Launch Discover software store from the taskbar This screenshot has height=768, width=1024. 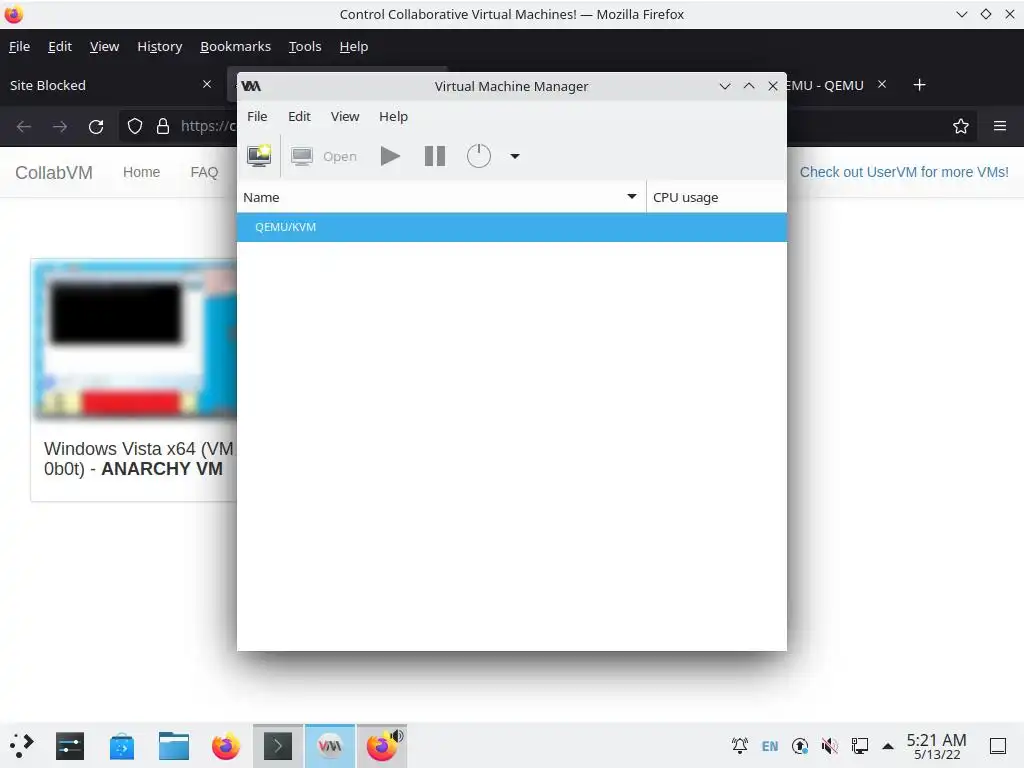tap(121, 746)
